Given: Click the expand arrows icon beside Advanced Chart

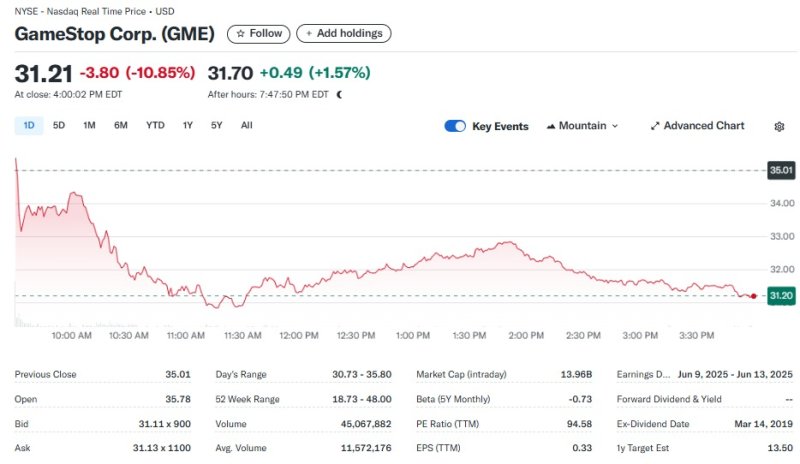Looking at the screenshot, I should pos(655,126).
